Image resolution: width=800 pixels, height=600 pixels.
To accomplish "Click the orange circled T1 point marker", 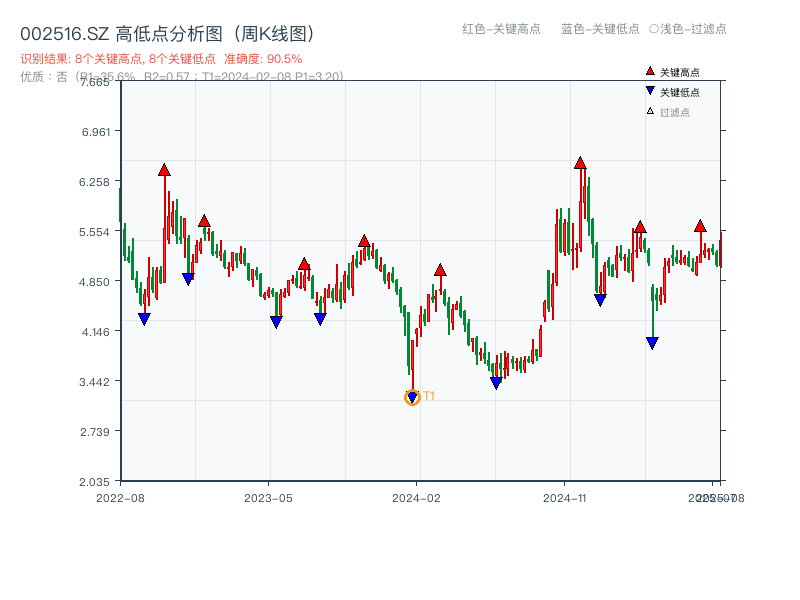I will [x=412, y=398].
